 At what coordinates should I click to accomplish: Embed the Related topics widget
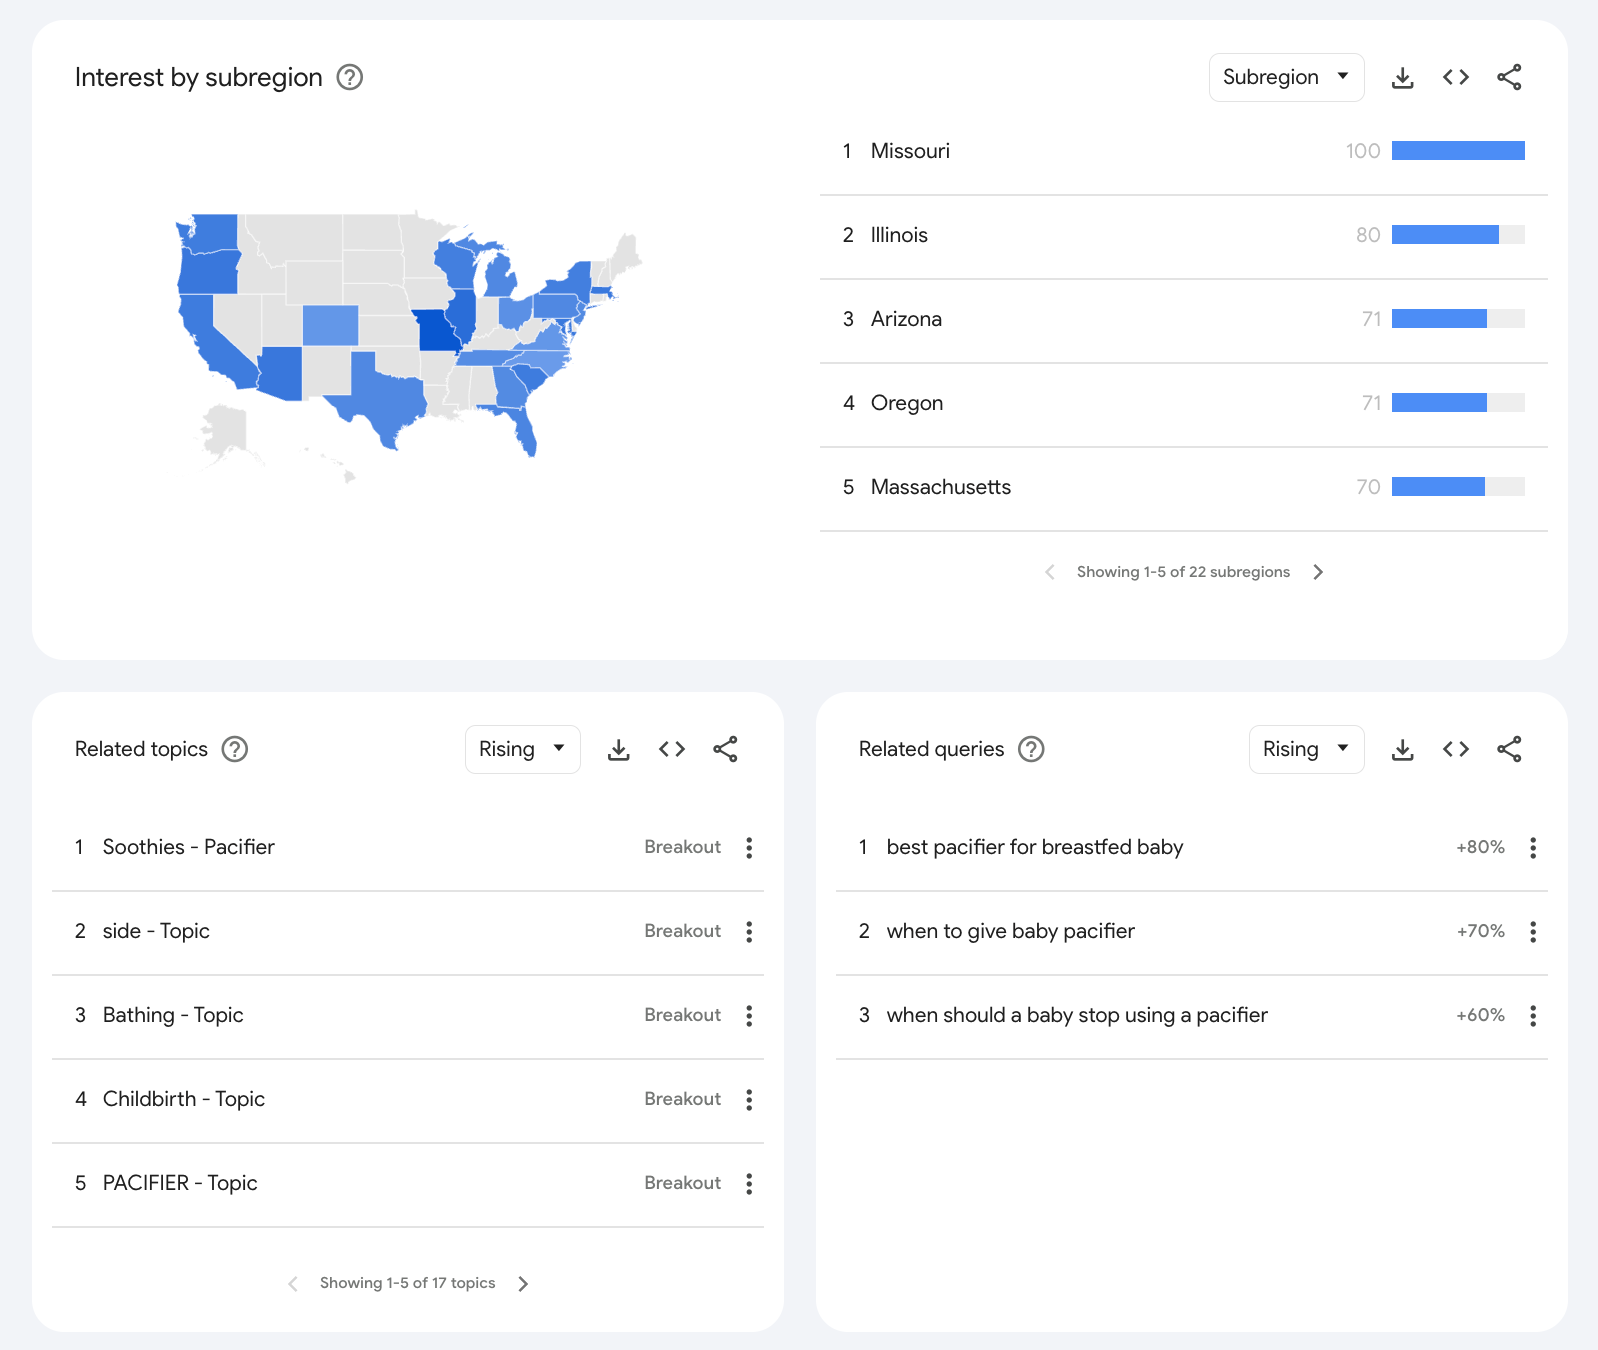tap(672, 749)
